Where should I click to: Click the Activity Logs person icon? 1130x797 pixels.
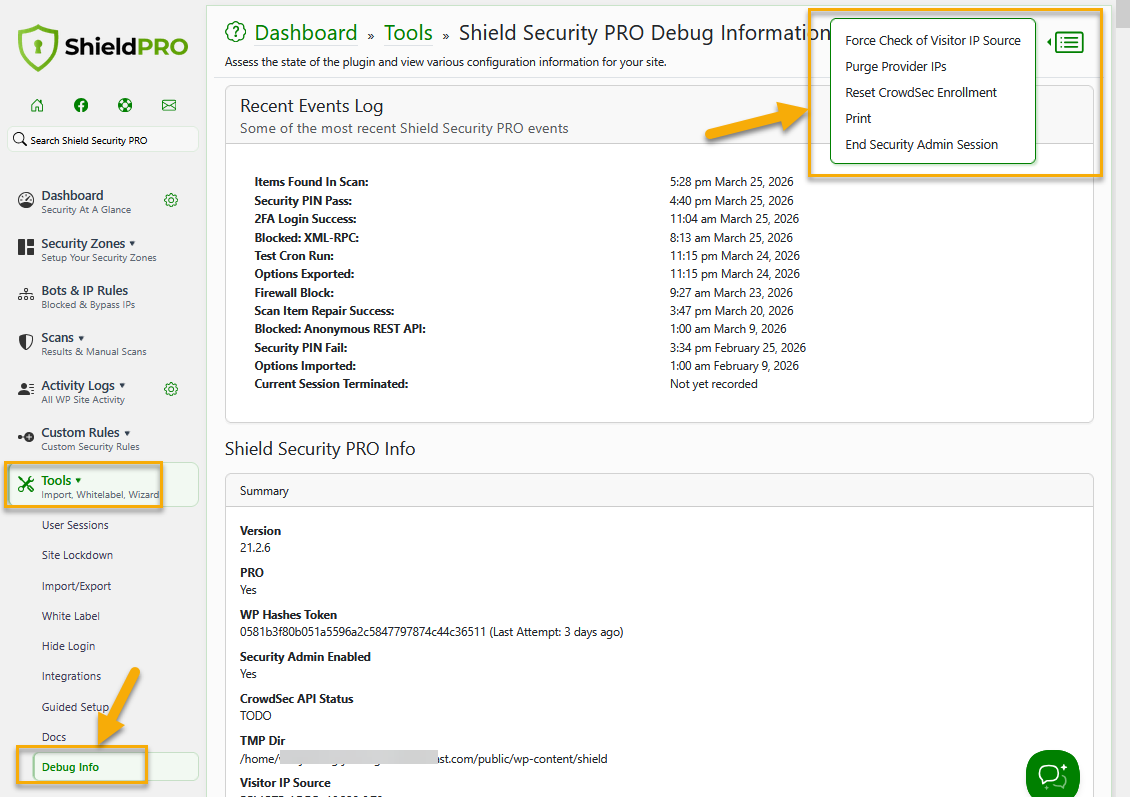(x=26, y=389)
